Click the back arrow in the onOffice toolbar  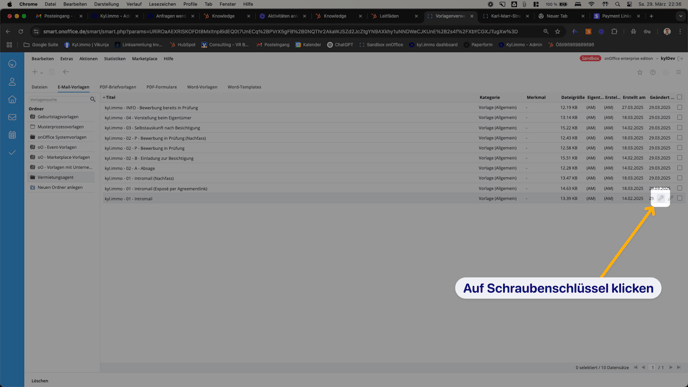[66, 72]
